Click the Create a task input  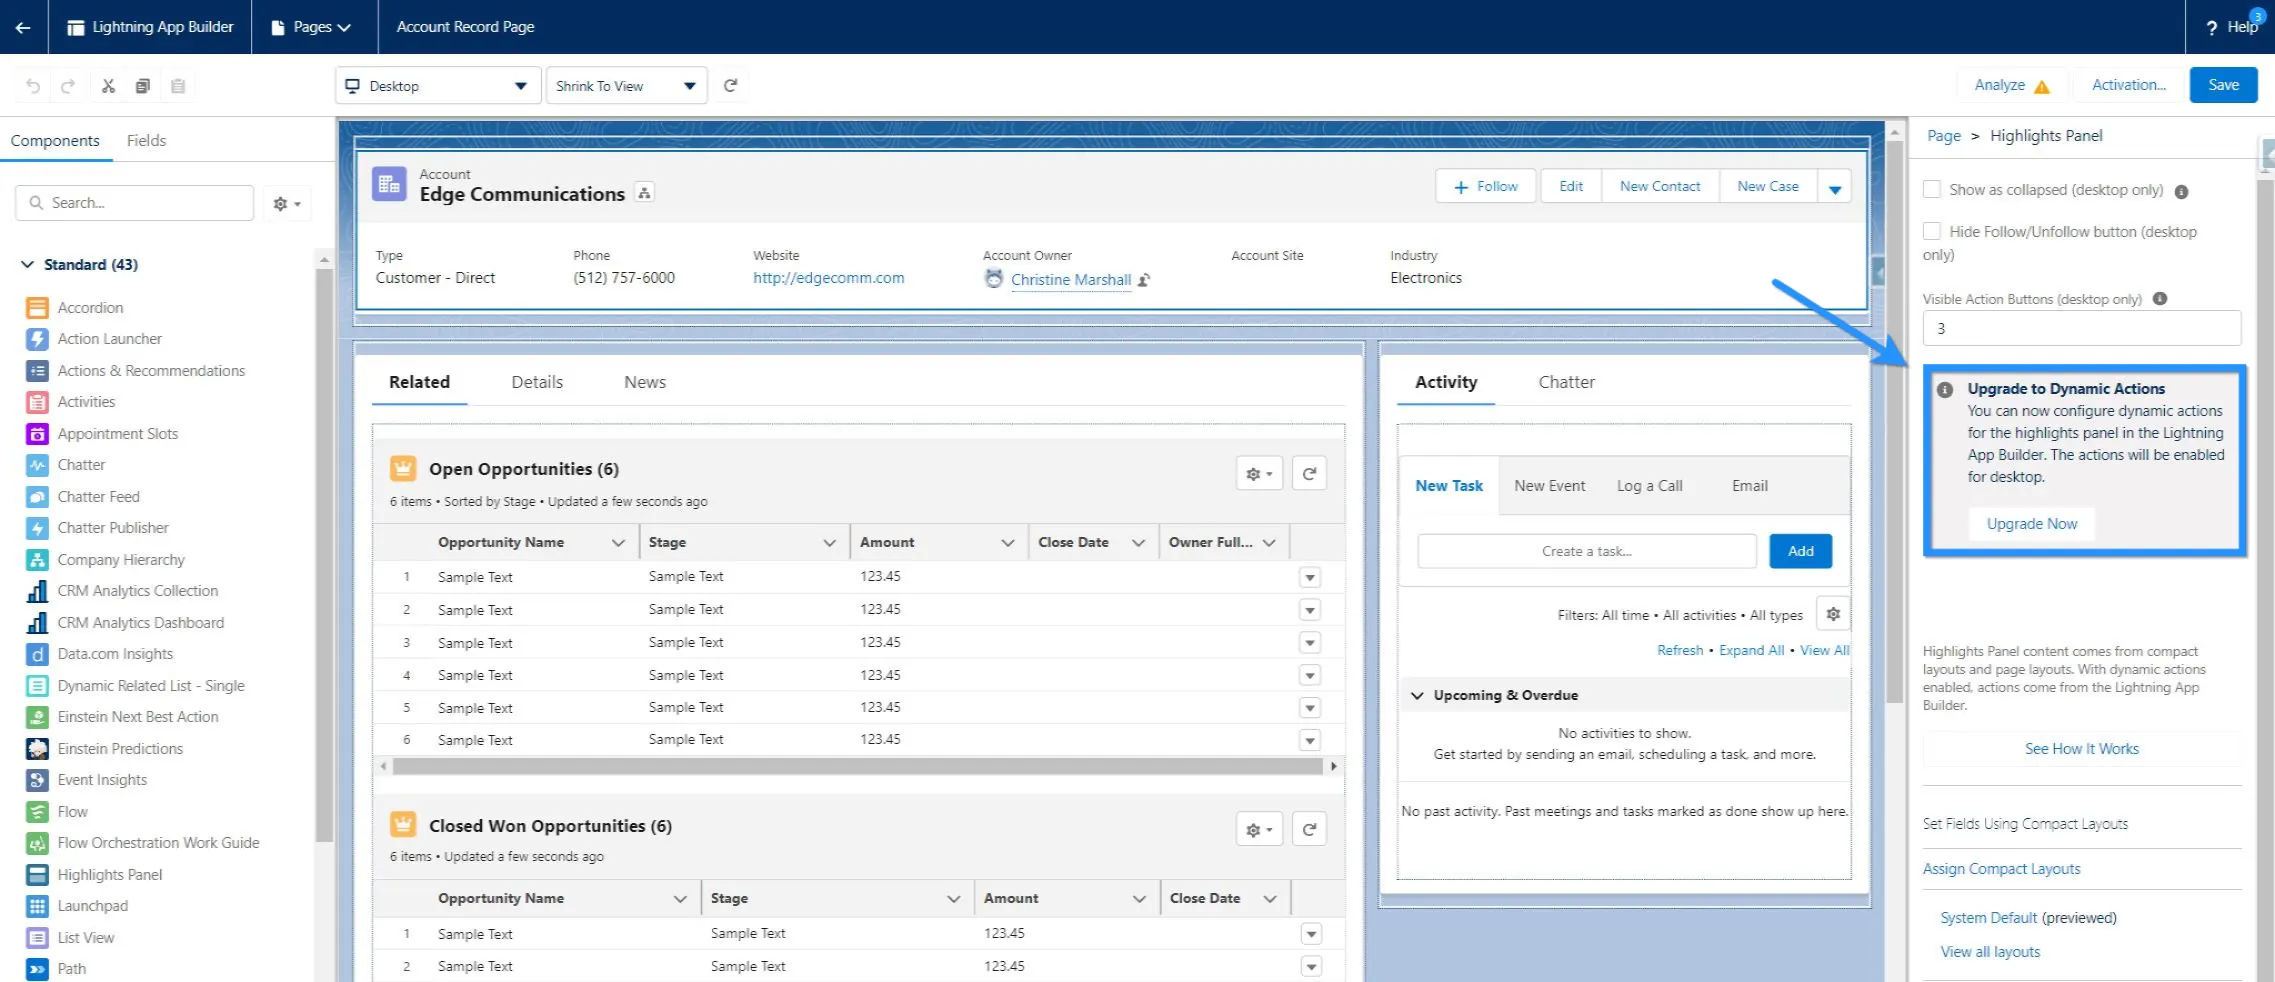tap(1587, 551)
